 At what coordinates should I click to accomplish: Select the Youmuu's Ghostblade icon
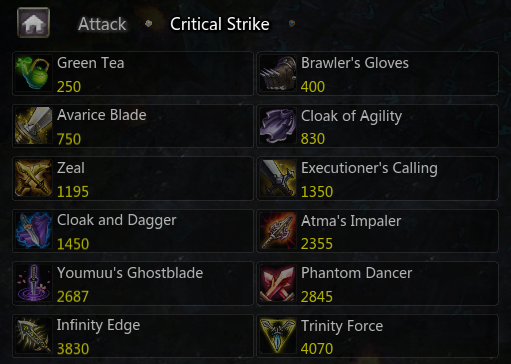(33, 283)
